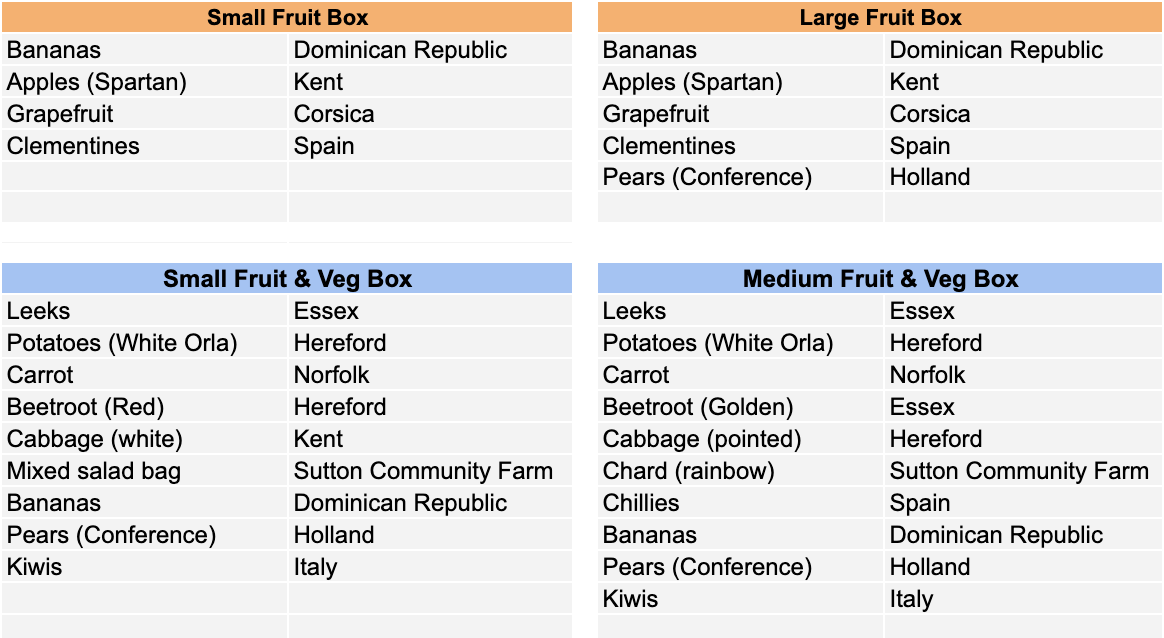
Task: Select the Large Fruit Box header cell
Action: click(880, 17)
